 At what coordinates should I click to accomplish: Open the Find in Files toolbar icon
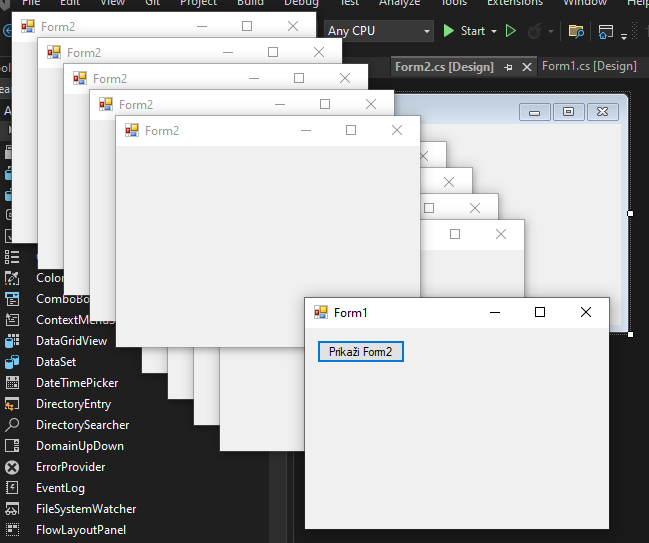(576, 31)
